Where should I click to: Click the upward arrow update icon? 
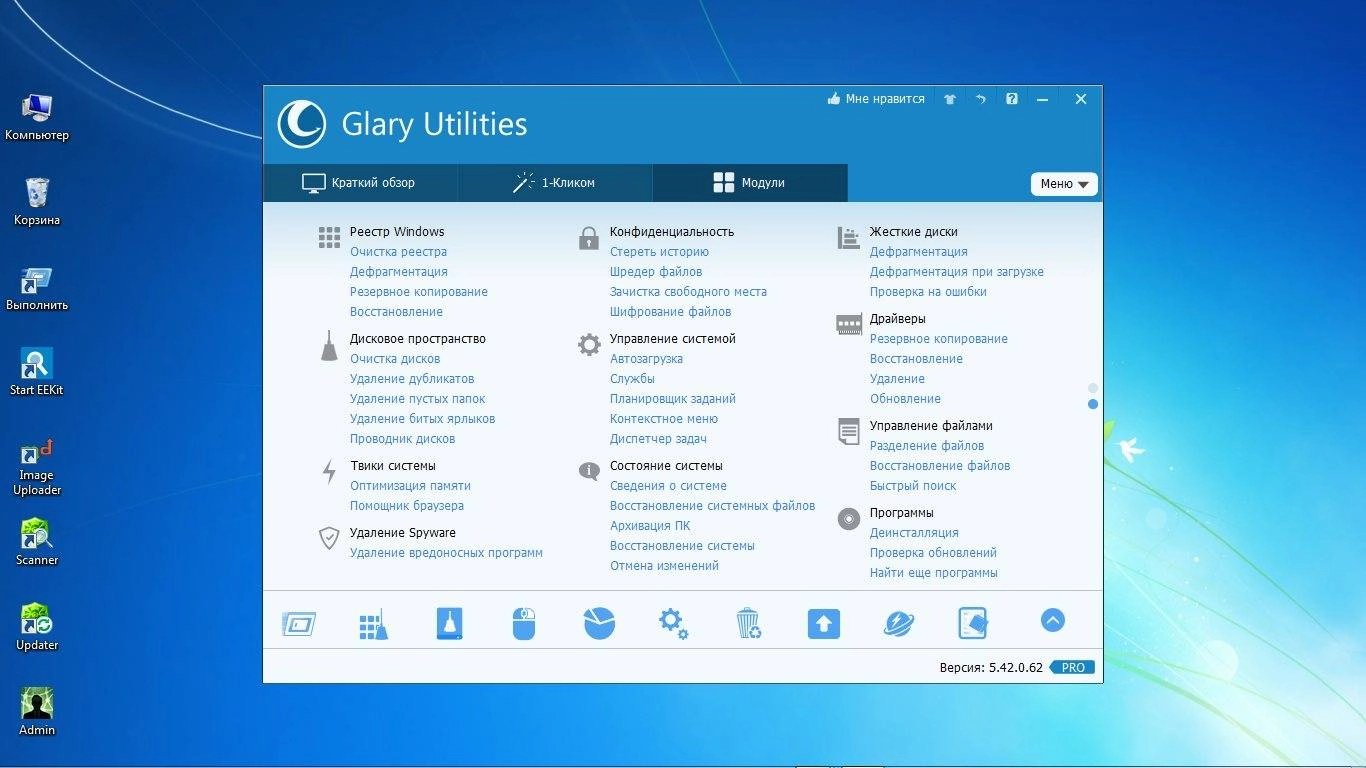(x=824, y=624)
